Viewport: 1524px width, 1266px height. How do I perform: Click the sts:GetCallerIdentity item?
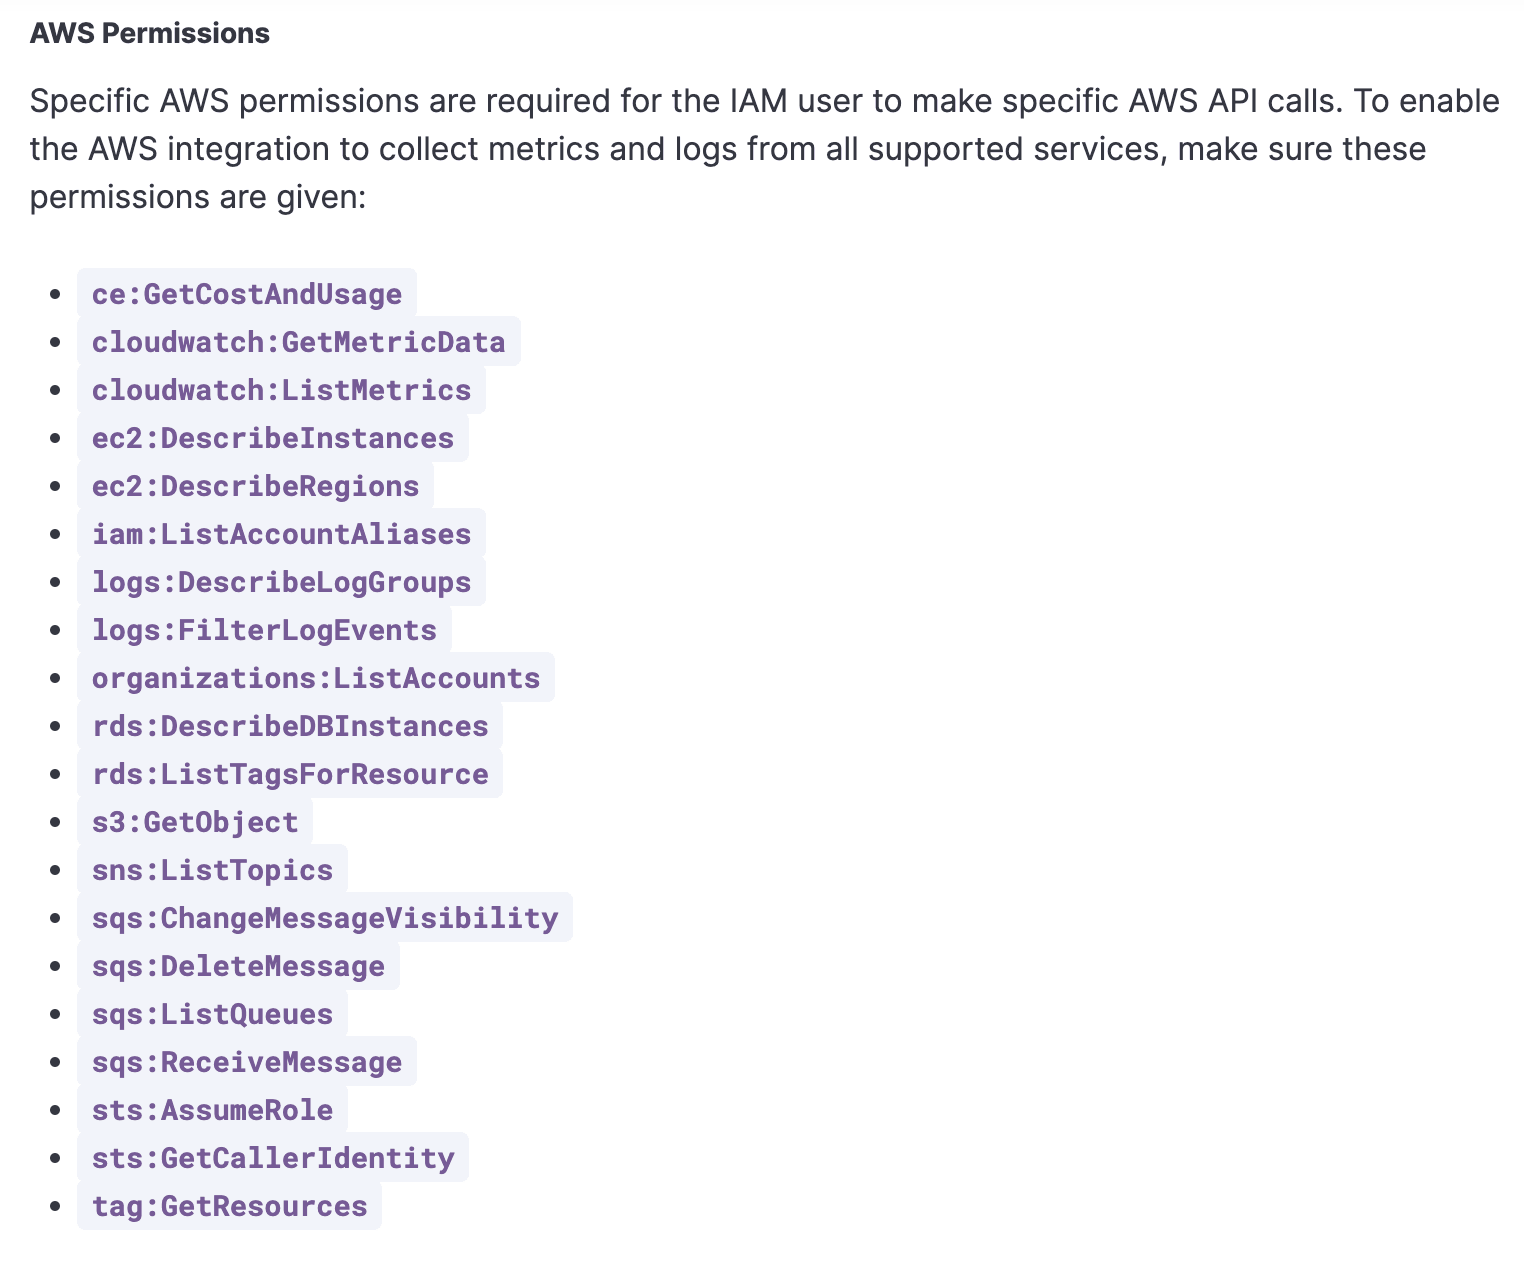[272, 1158]
